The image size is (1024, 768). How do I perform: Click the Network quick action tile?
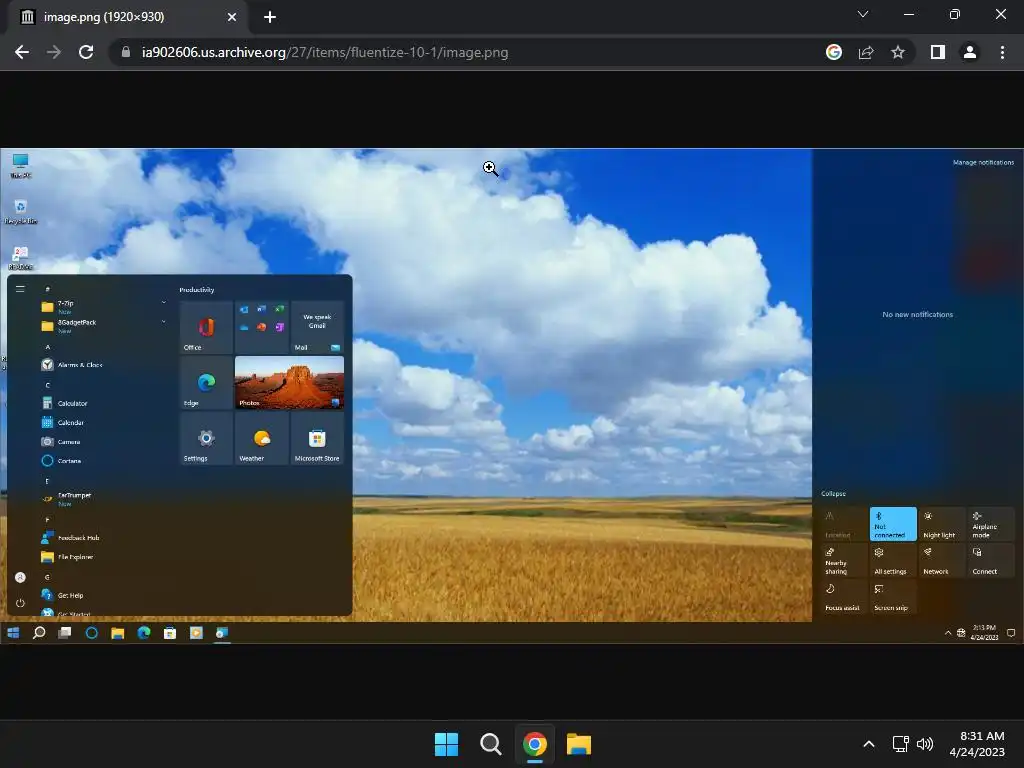942,560
